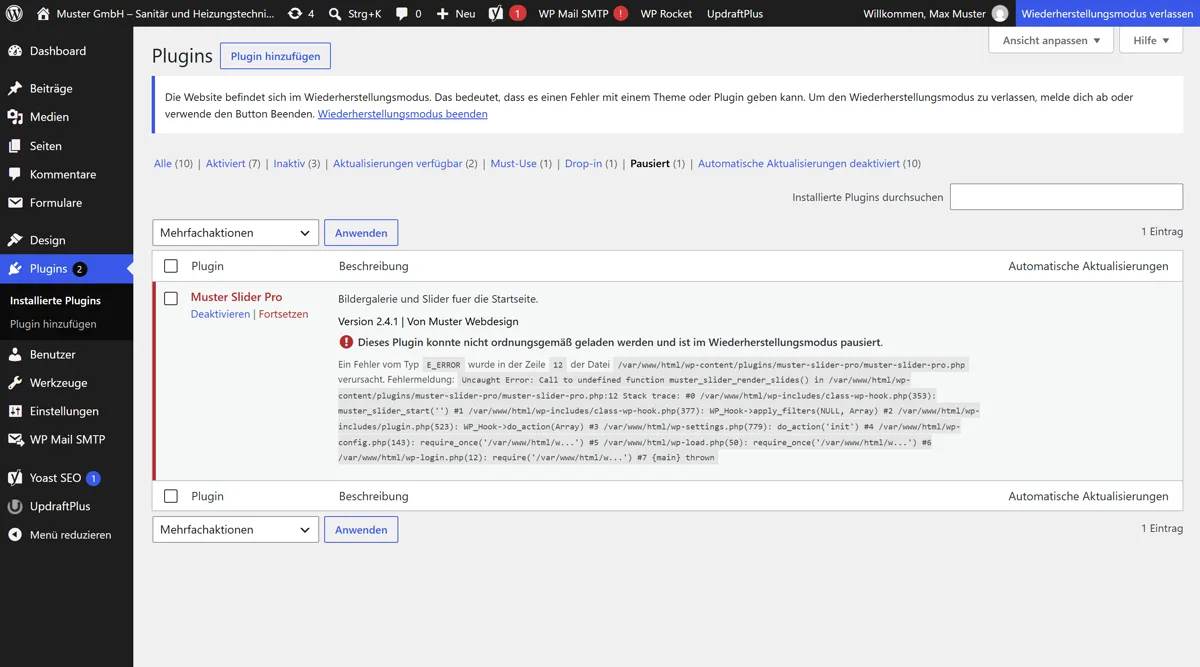Open comments bubble in admin bar
Screen dimensions: 1200x667
point(408,14)
